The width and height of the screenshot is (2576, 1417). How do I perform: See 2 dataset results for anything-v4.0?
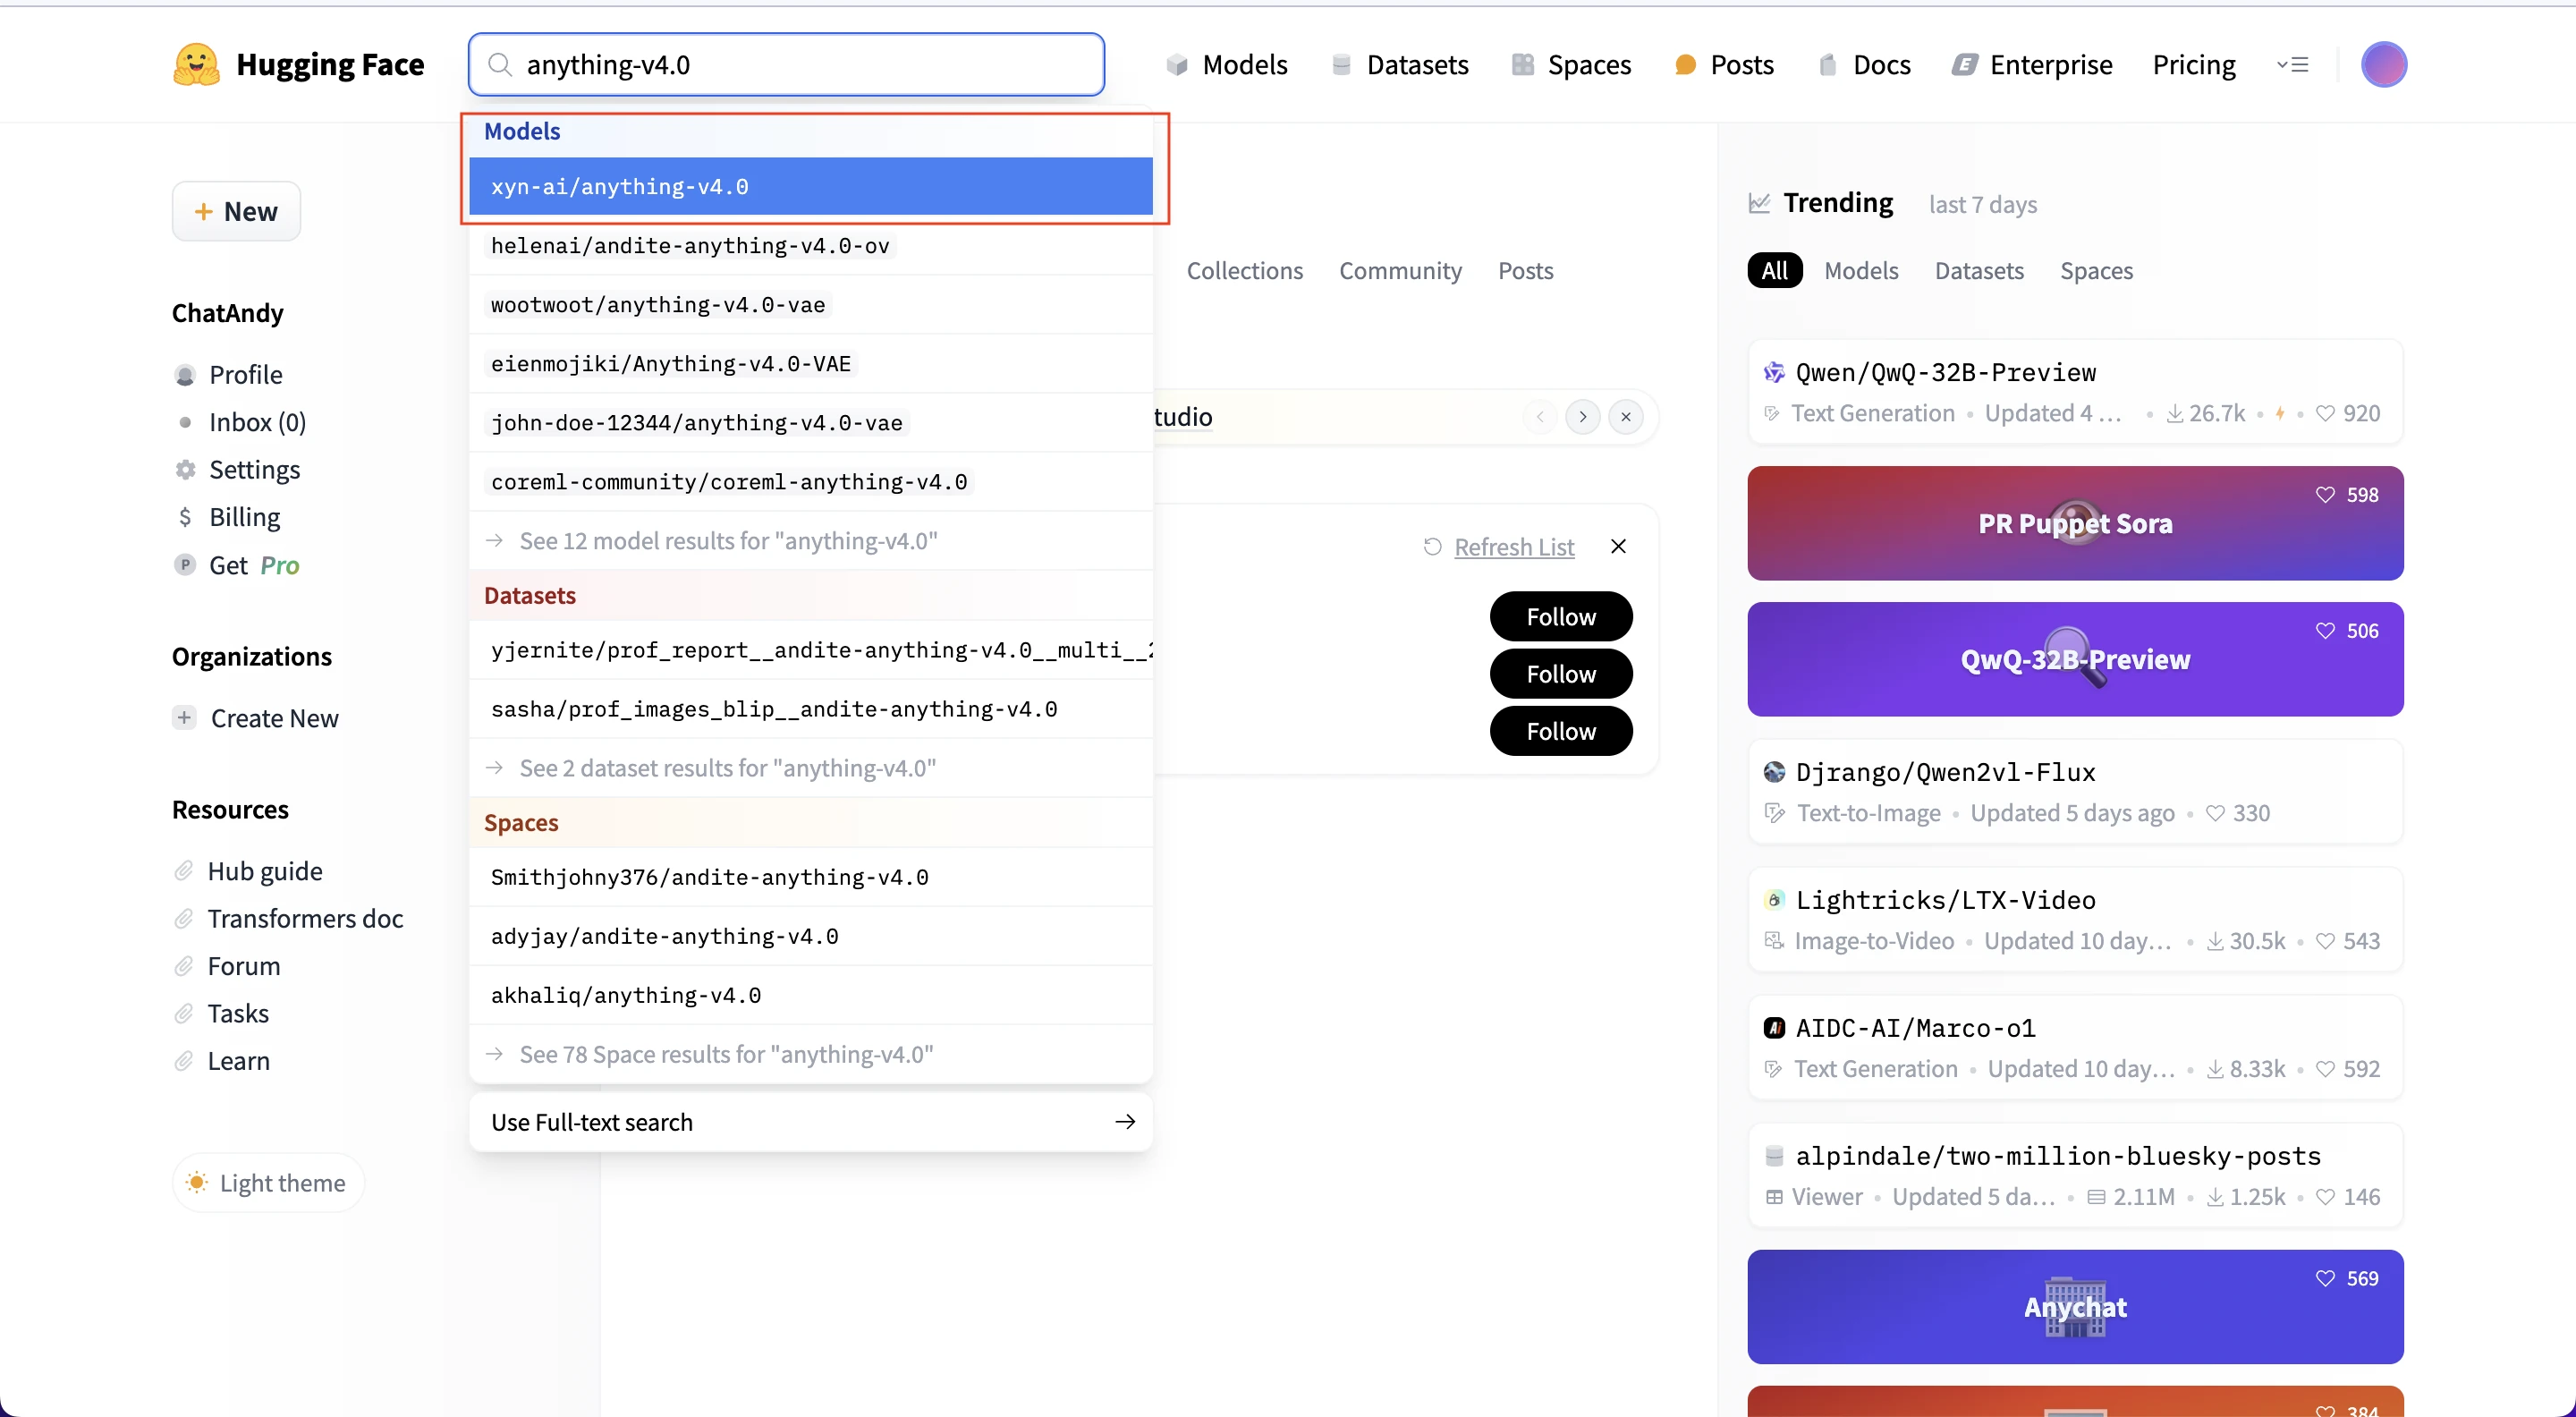pos(811,768)
